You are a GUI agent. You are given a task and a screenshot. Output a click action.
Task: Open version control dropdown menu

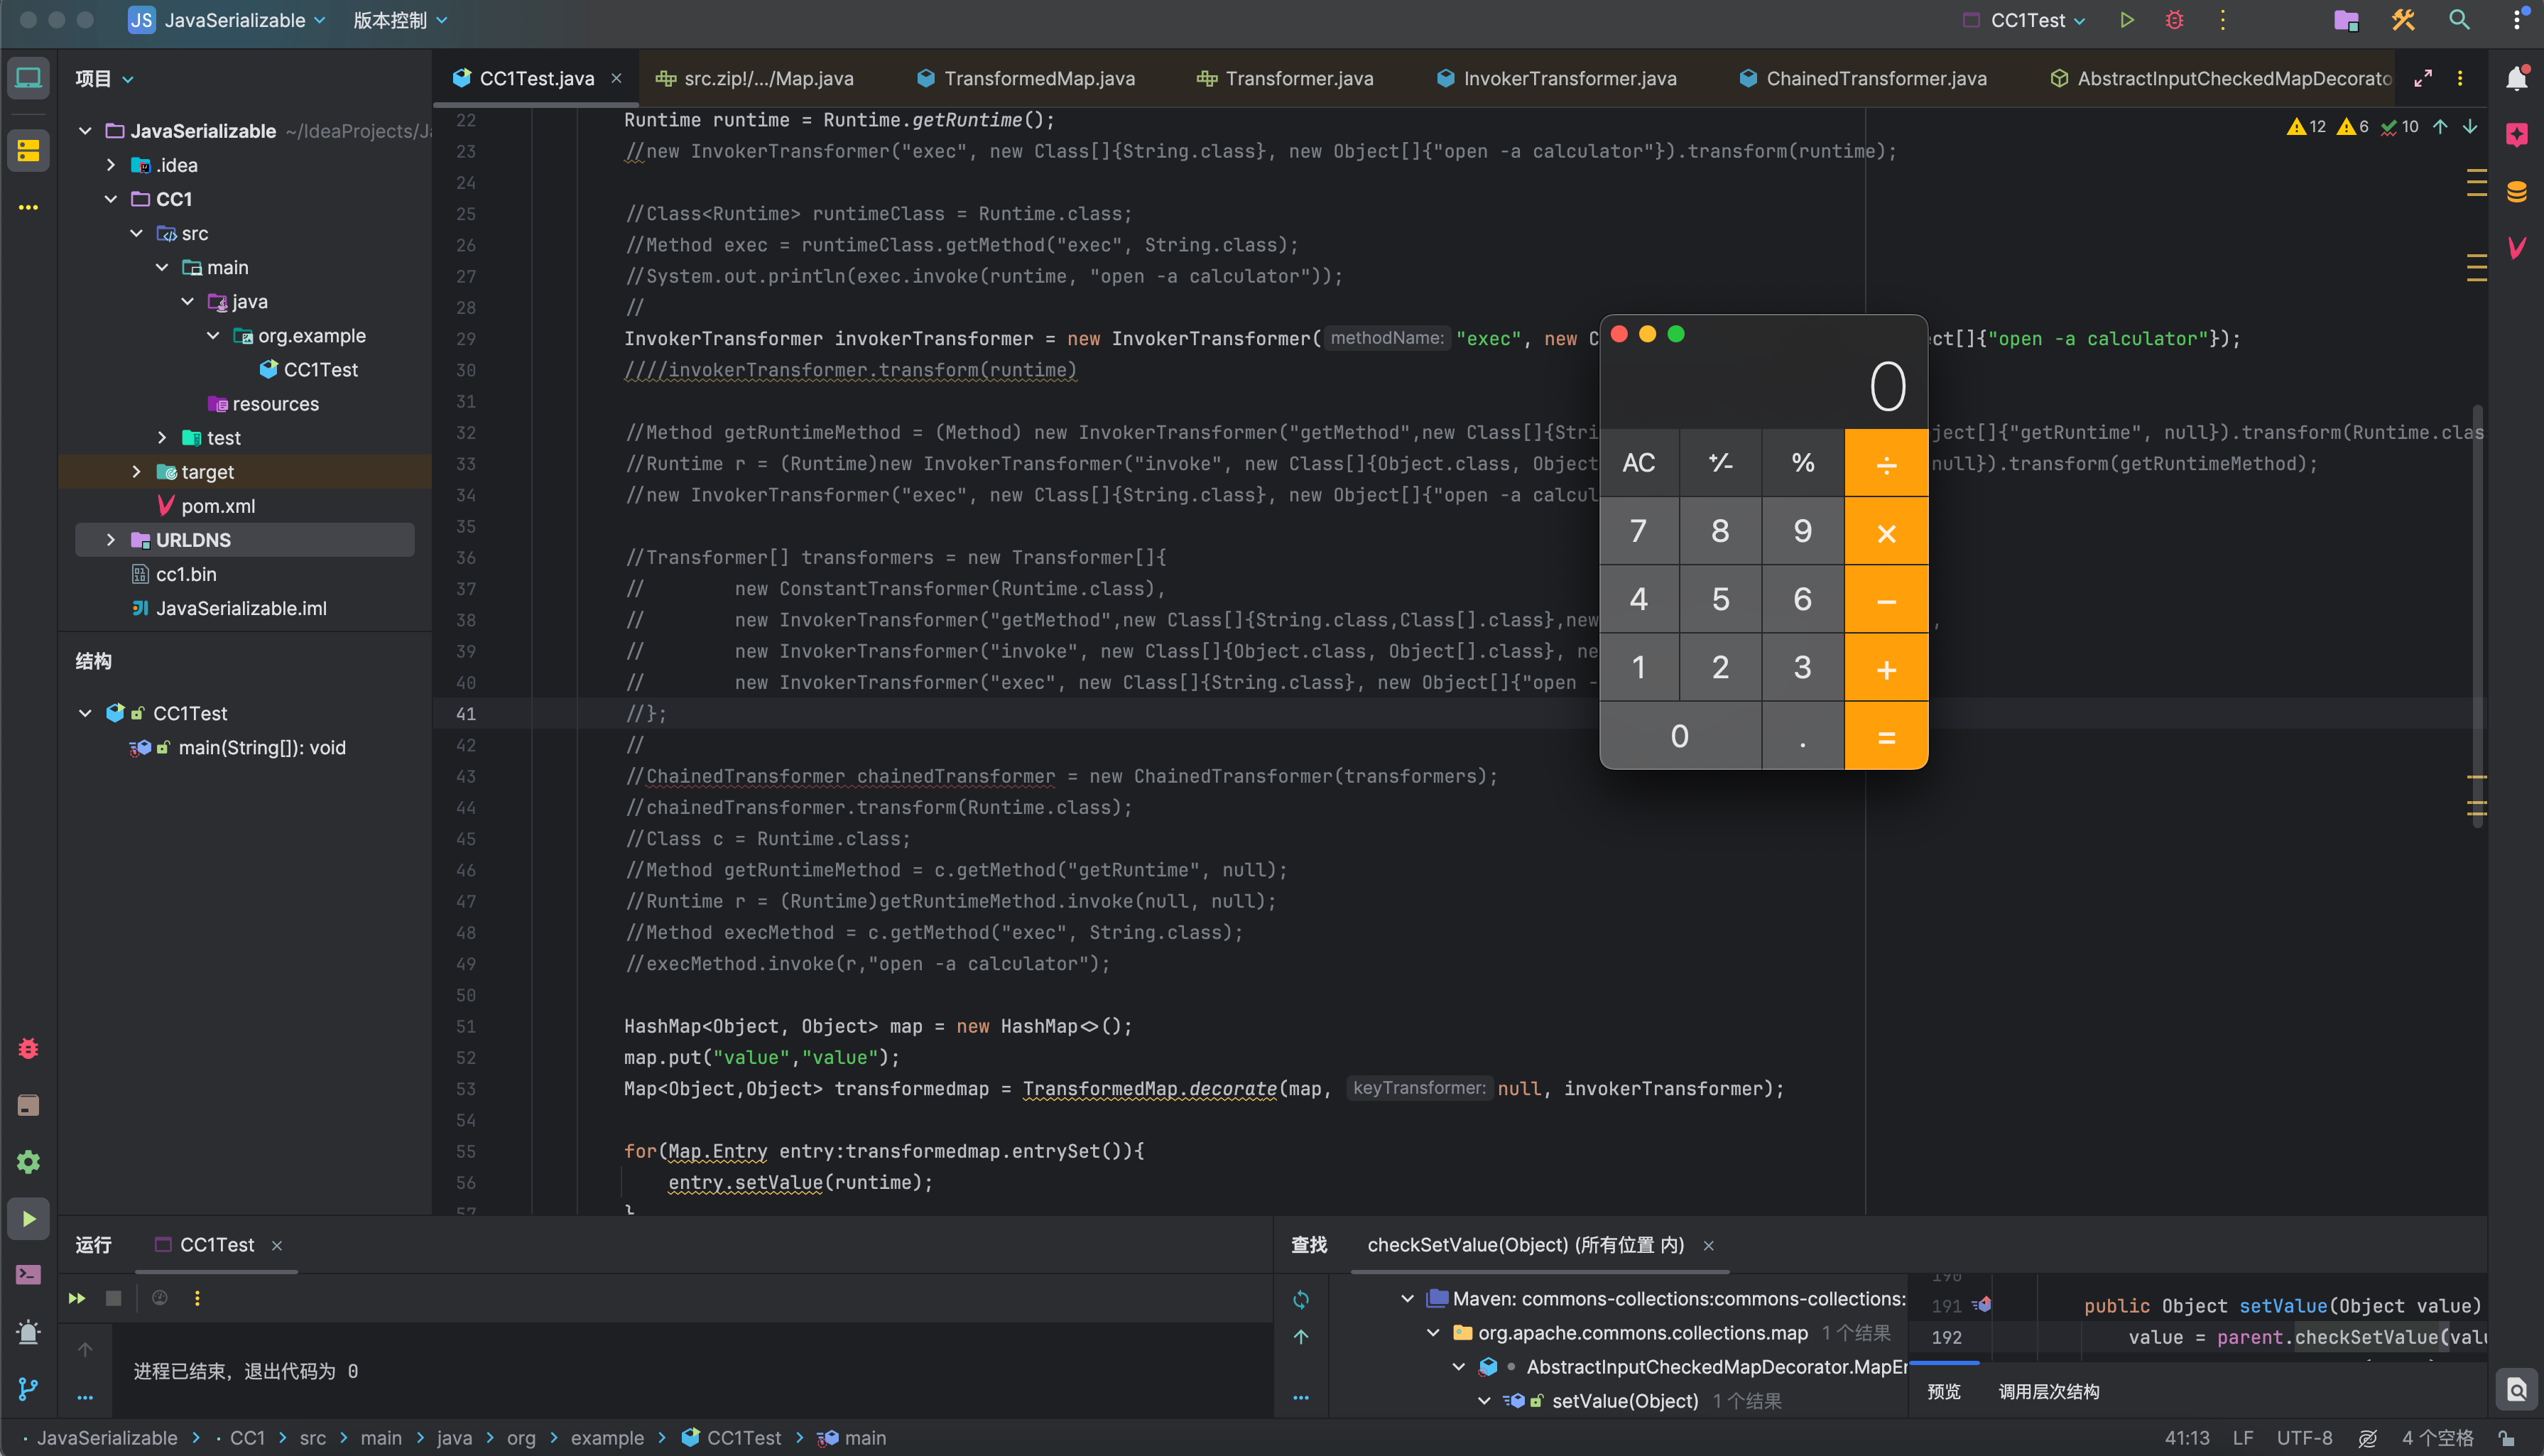tap(400, 20)
